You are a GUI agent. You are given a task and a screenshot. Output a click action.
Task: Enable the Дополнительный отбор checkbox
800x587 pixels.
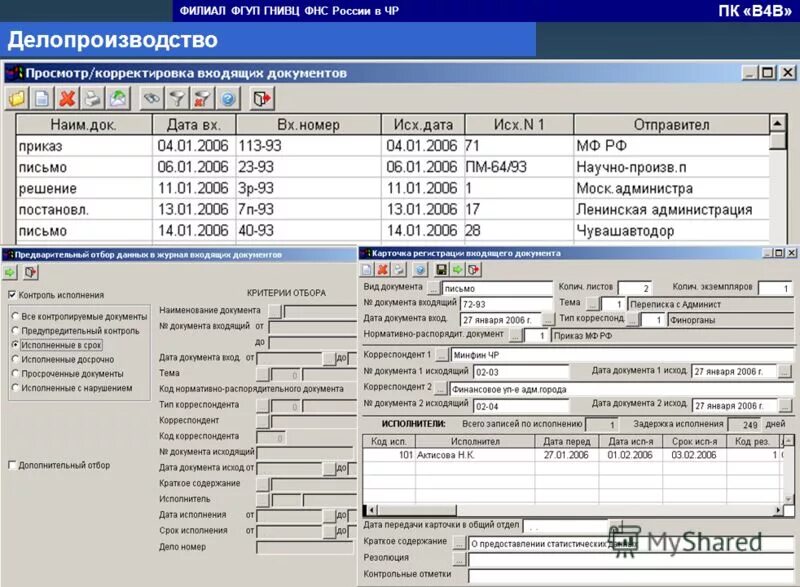coord(12,465)
